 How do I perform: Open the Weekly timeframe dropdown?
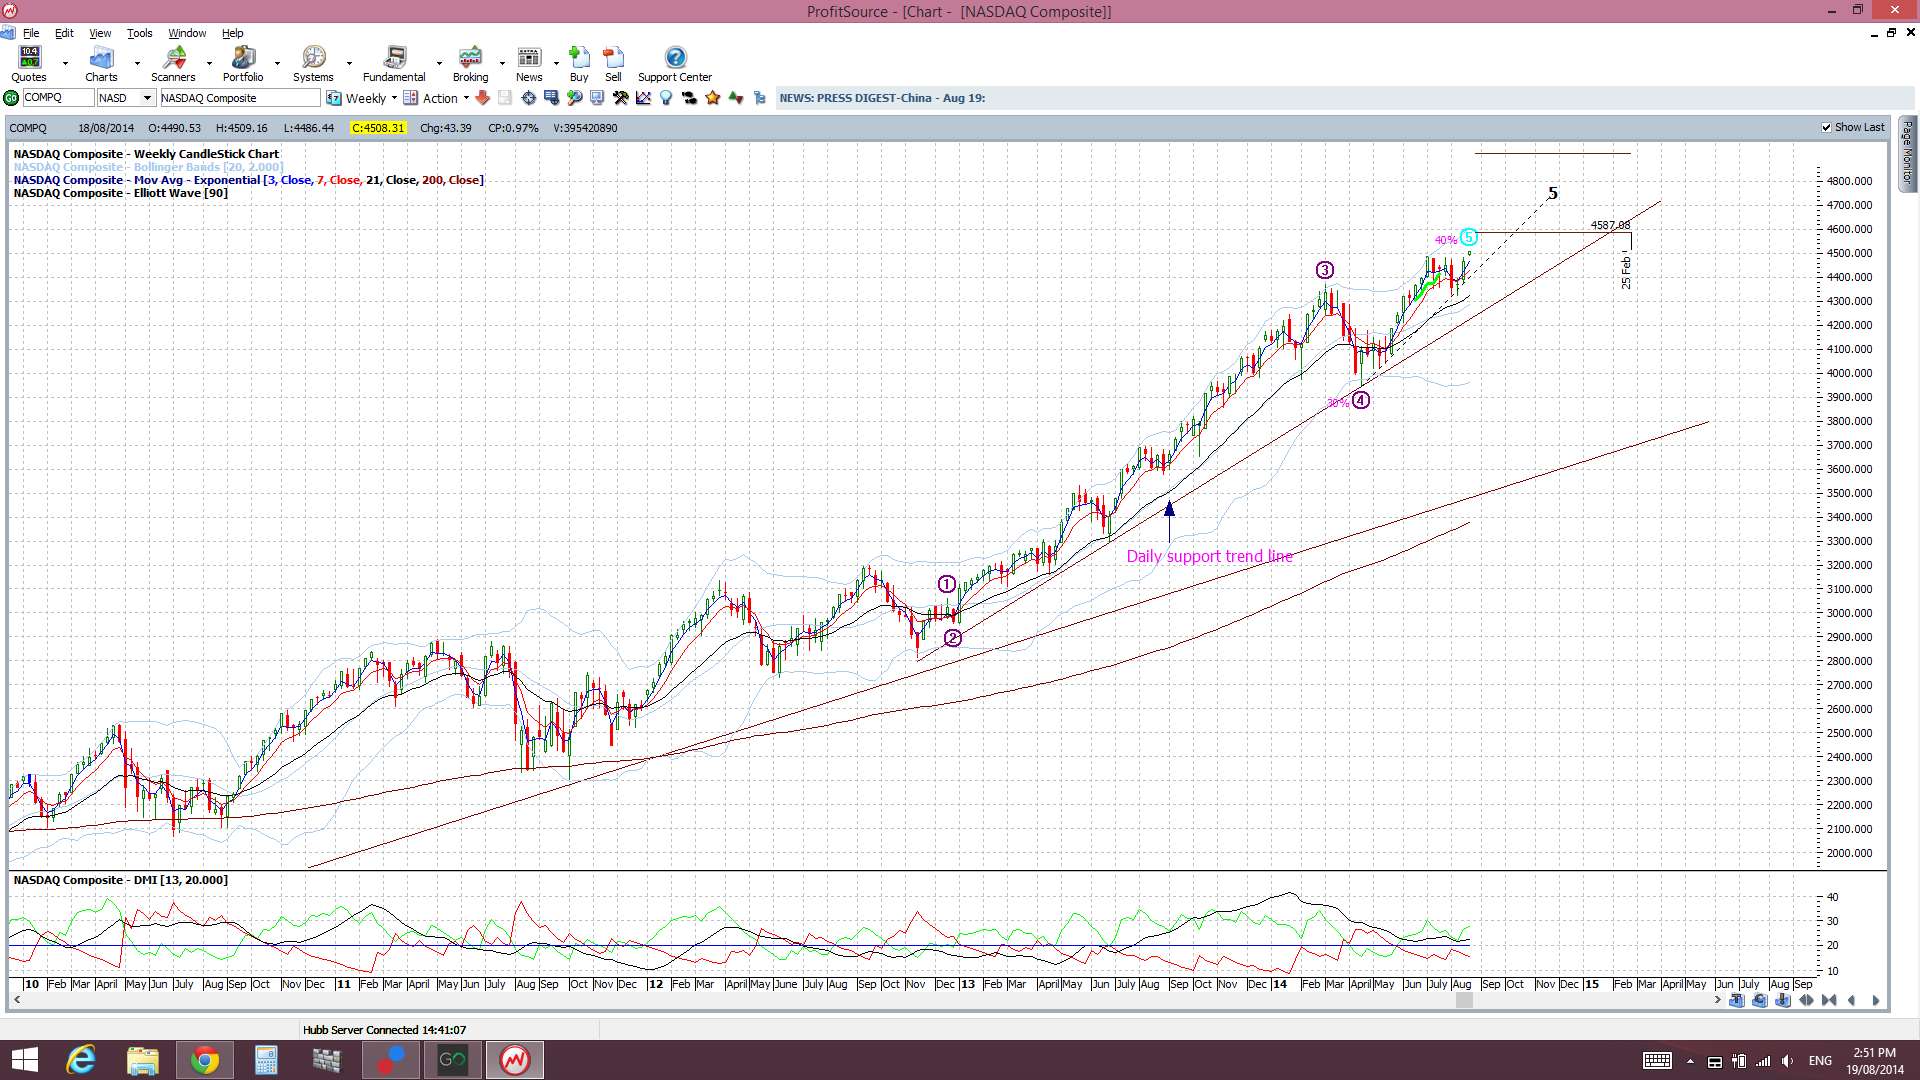coord(362,98)
